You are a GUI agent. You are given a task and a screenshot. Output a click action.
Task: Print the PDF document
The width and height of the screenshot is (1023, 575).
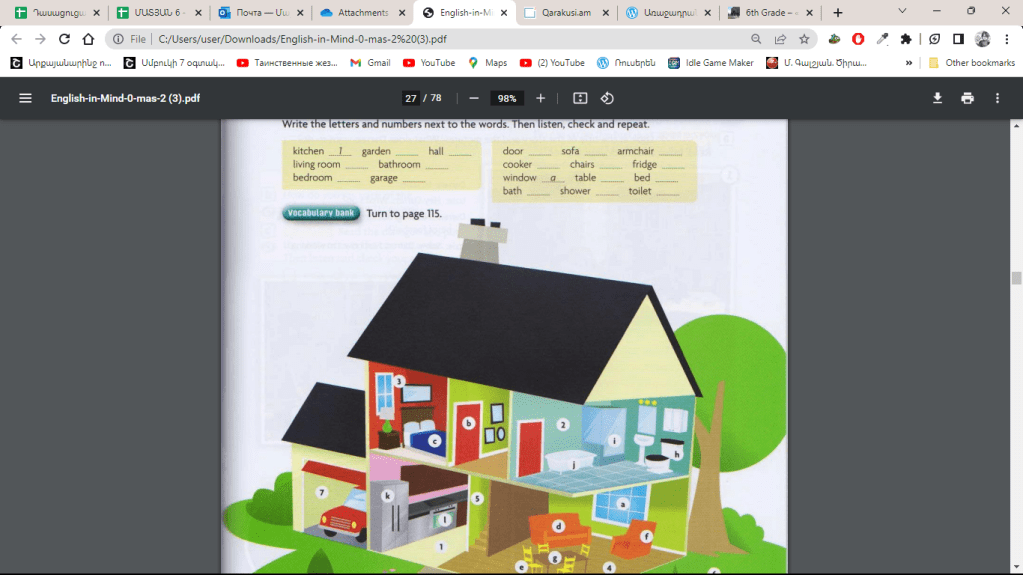(x=967, y=98)
